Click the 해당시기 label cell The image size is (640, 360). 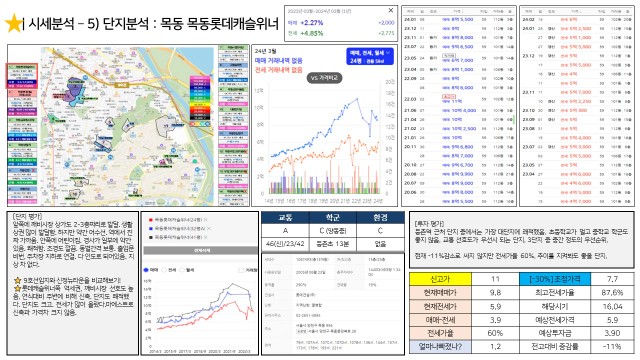pos(555,306)
